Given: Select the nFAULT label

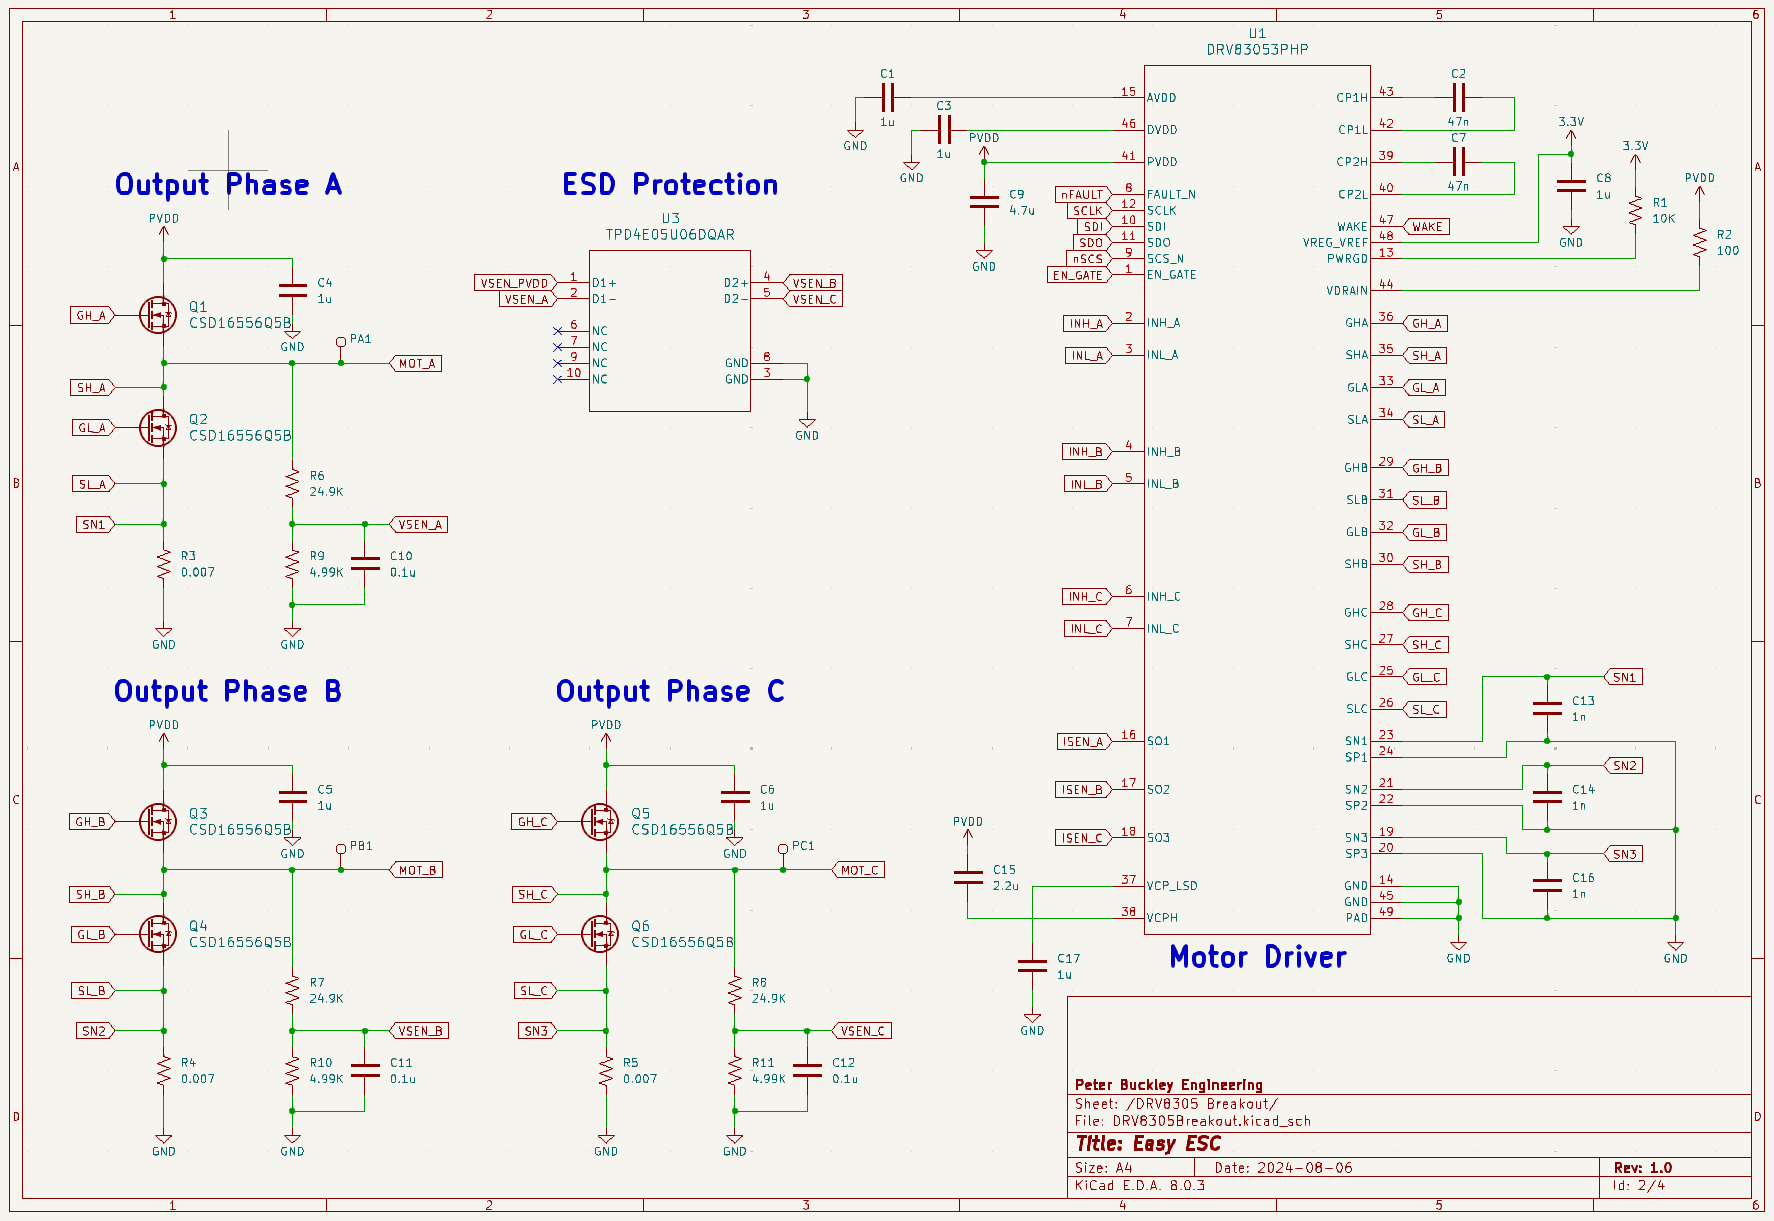Looking at the screenshot, I should tap(1083, 194).
